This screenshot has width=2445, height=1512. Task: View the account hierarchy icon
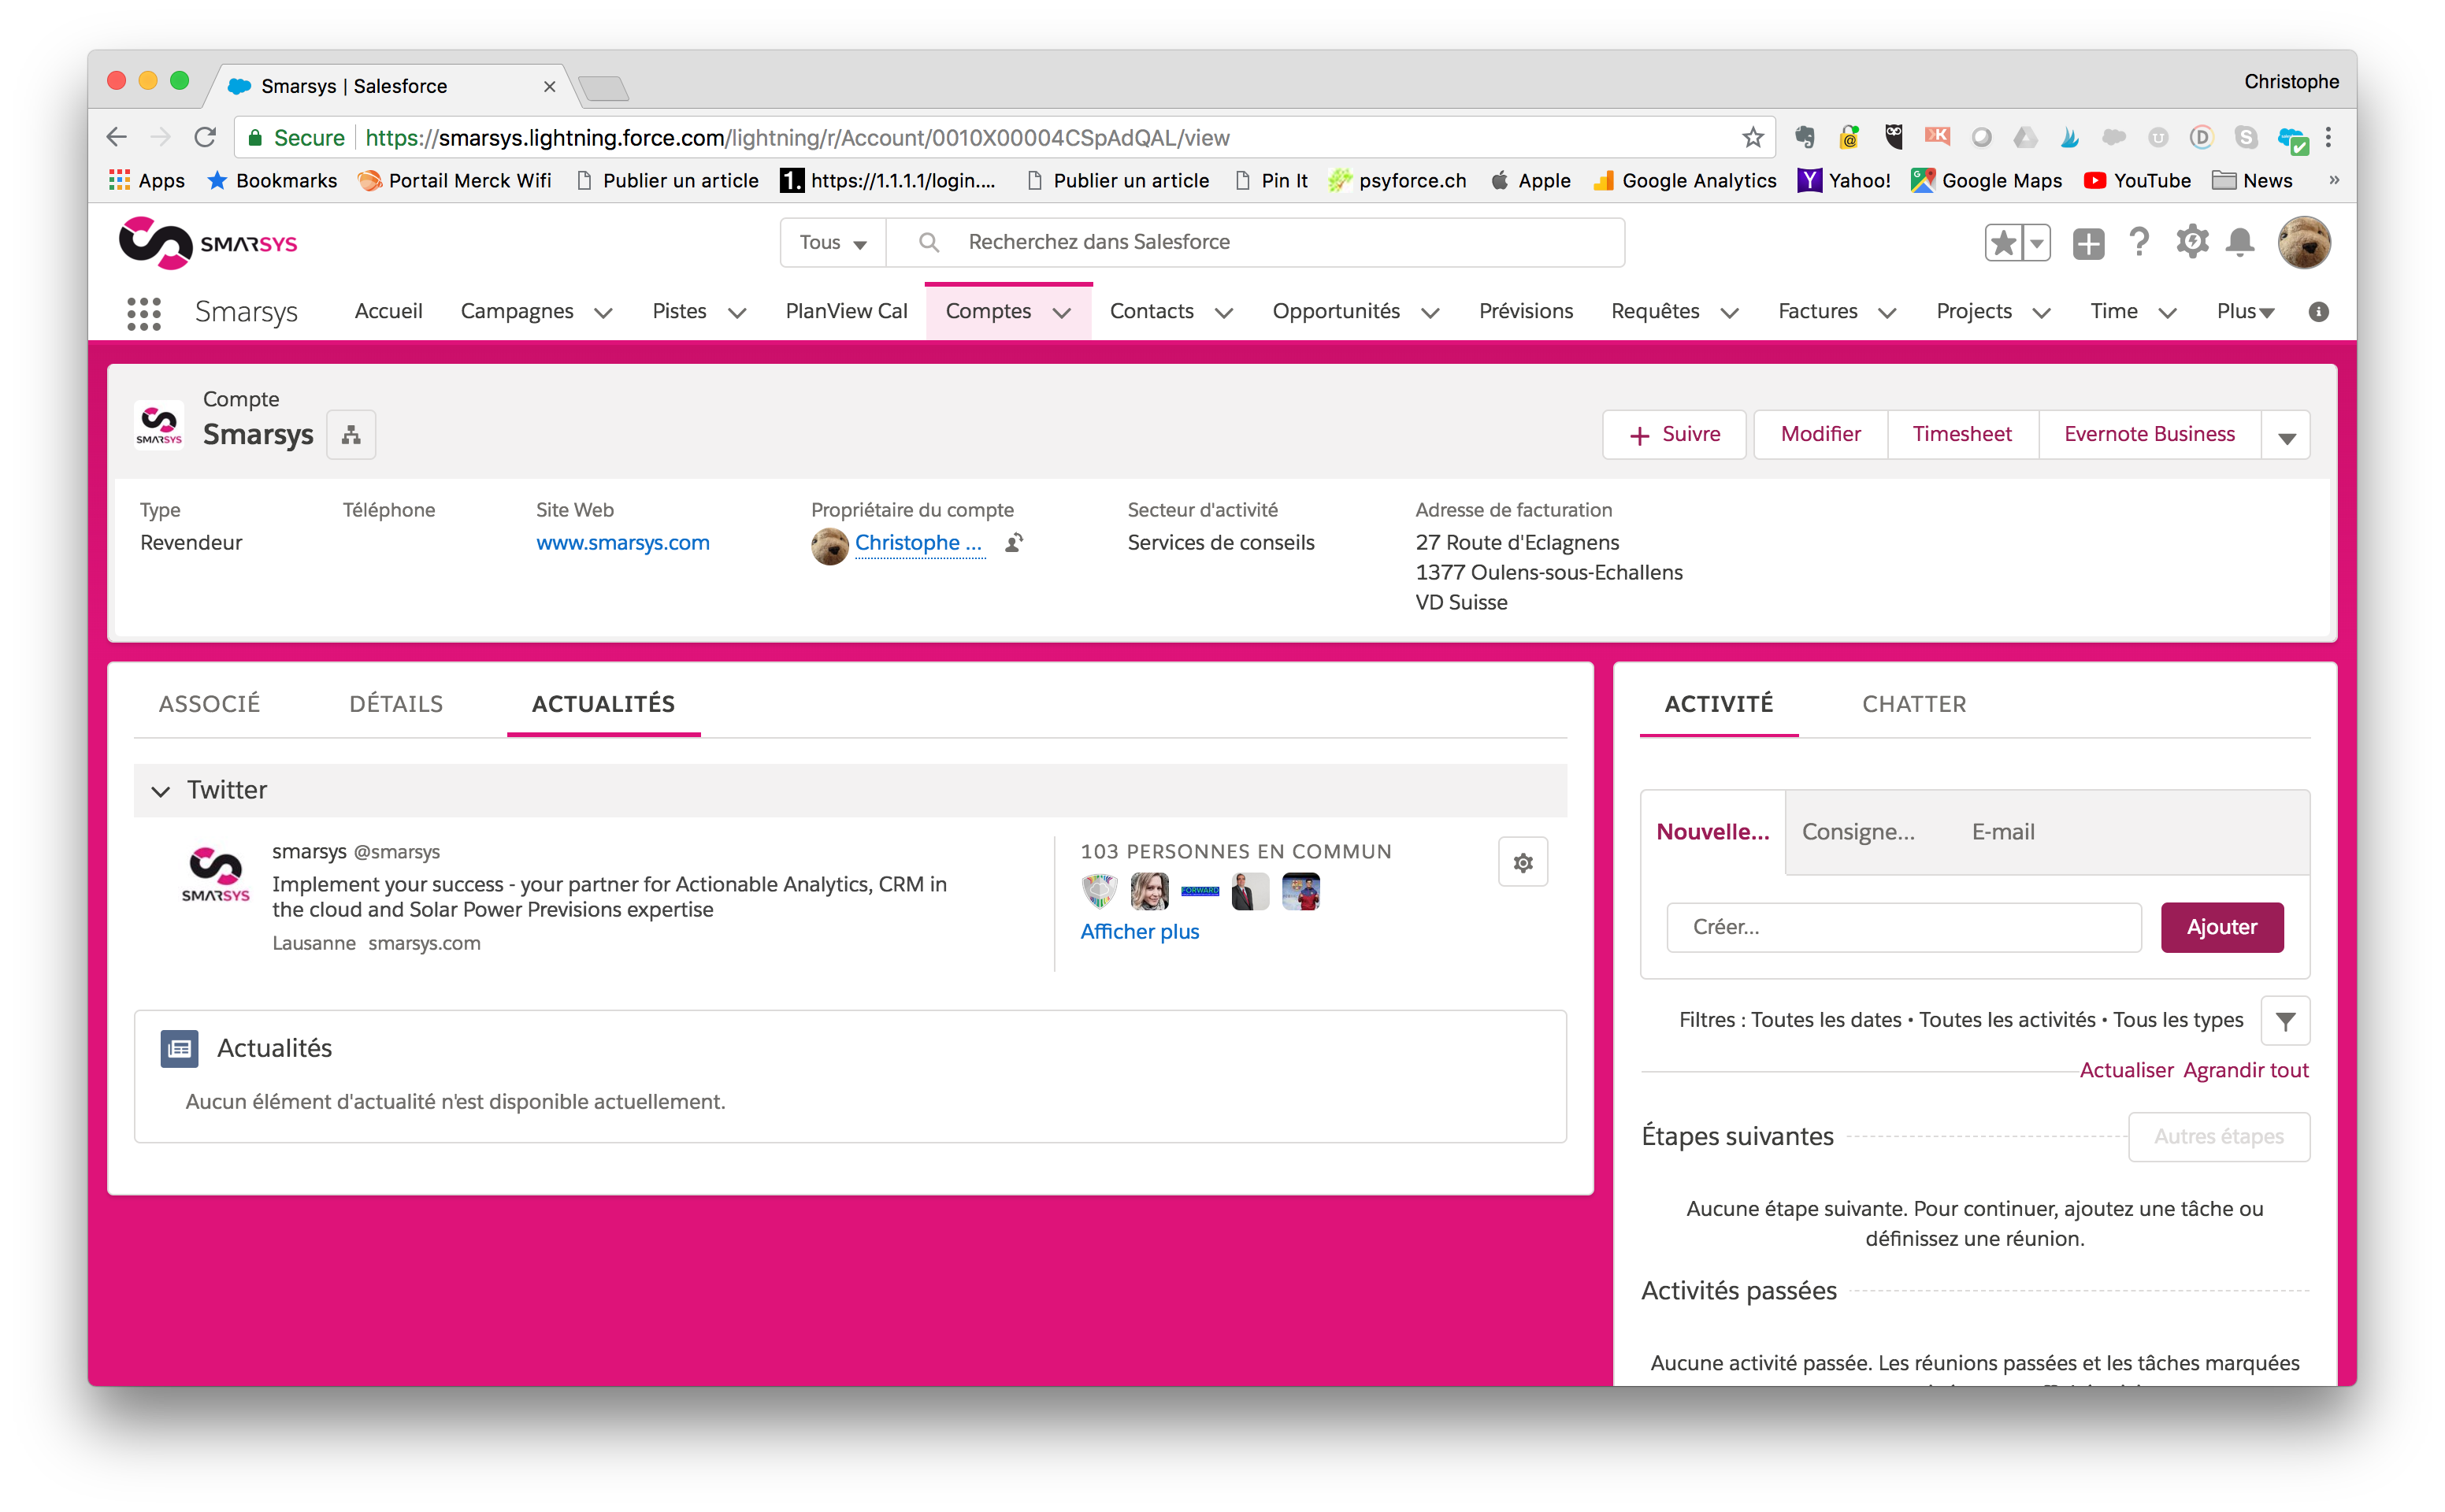tap(351, 435)
